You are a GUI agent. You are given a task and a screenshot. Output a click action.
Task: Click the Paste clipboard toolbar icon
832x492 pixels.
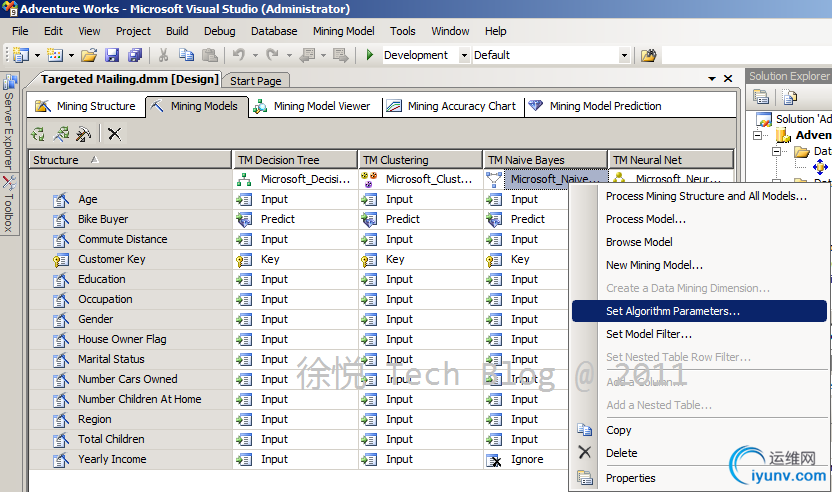click(x=210, y=55)
